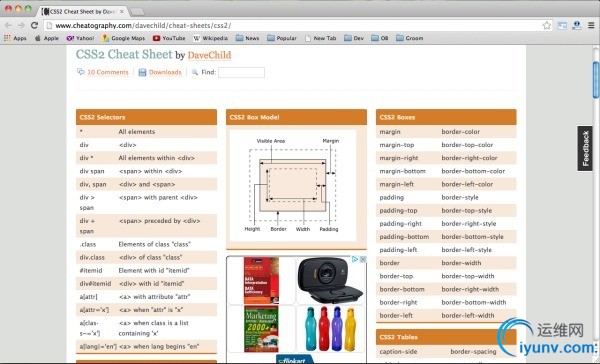Open the New Tab bookmark

[x=321, y=38]
